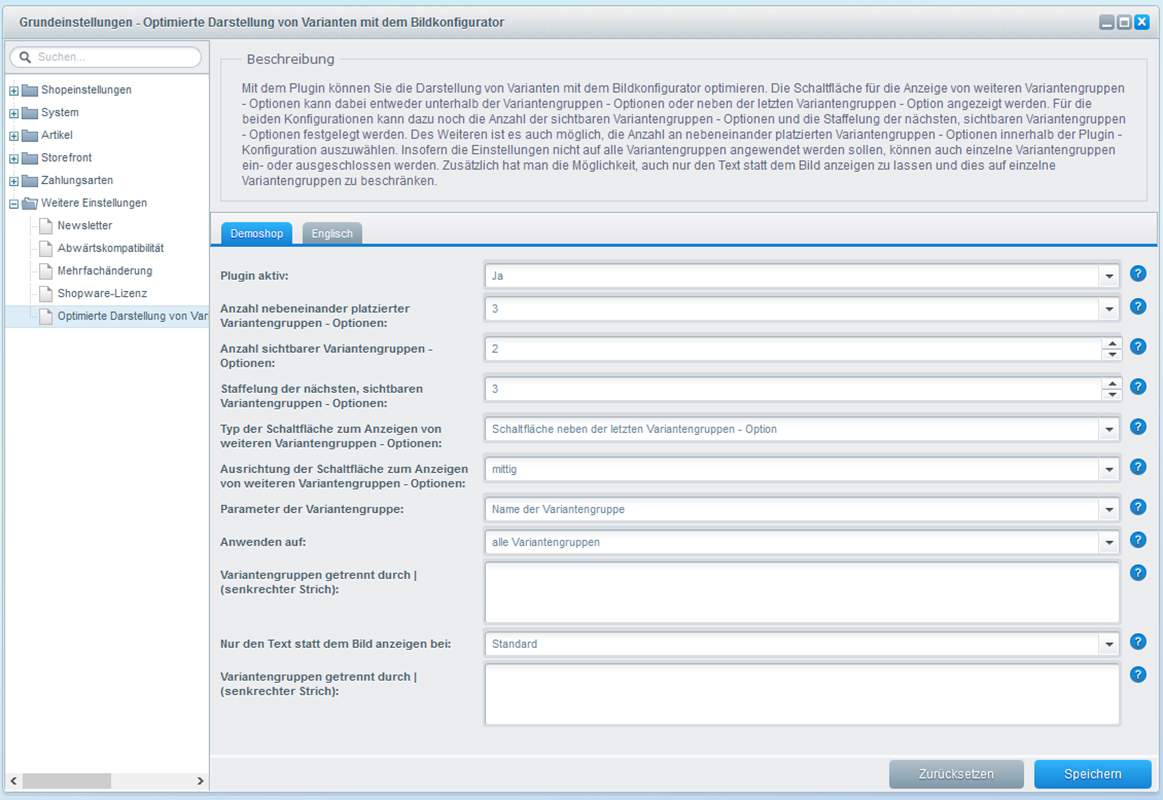
Task: Expand the Artikel tree node
Action: point(13,136)
